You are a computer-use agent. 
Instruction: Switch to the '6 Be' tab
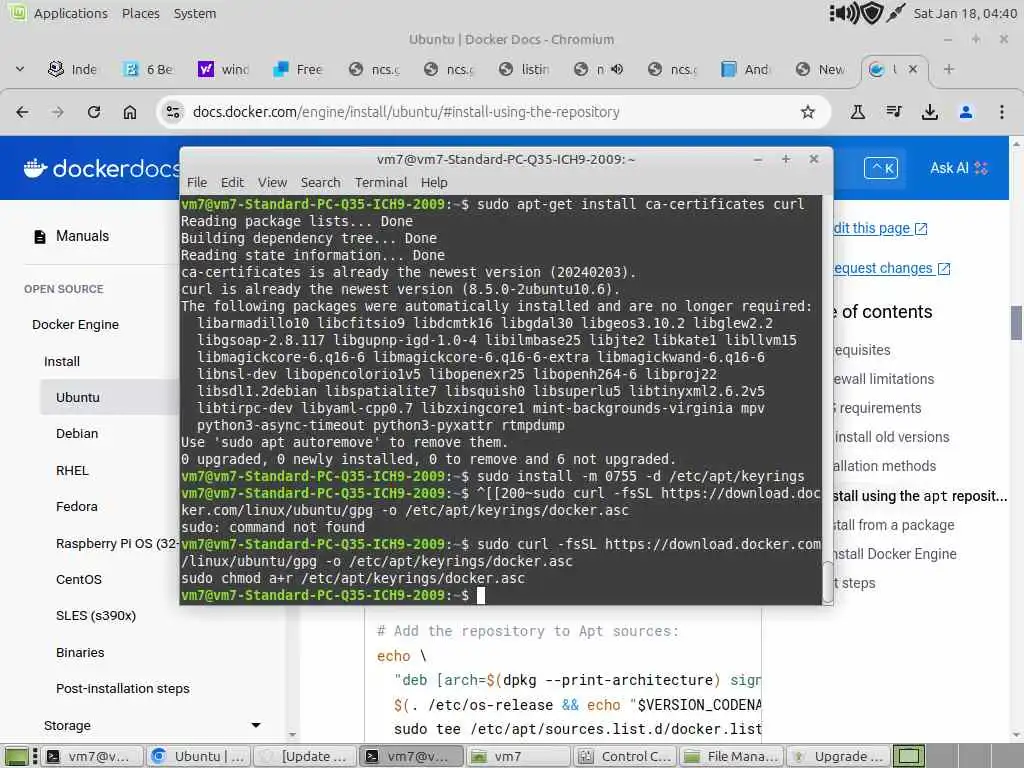click(148, 69)
